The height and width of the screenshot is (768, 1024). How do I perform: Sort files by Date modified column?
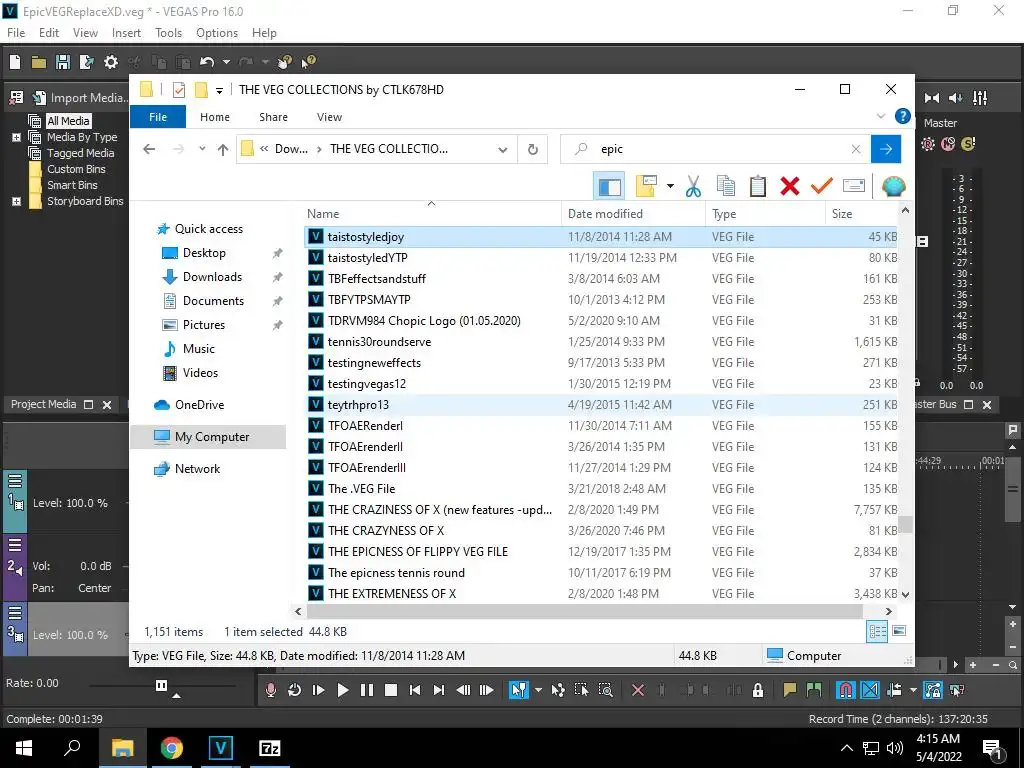pos(633,214)
